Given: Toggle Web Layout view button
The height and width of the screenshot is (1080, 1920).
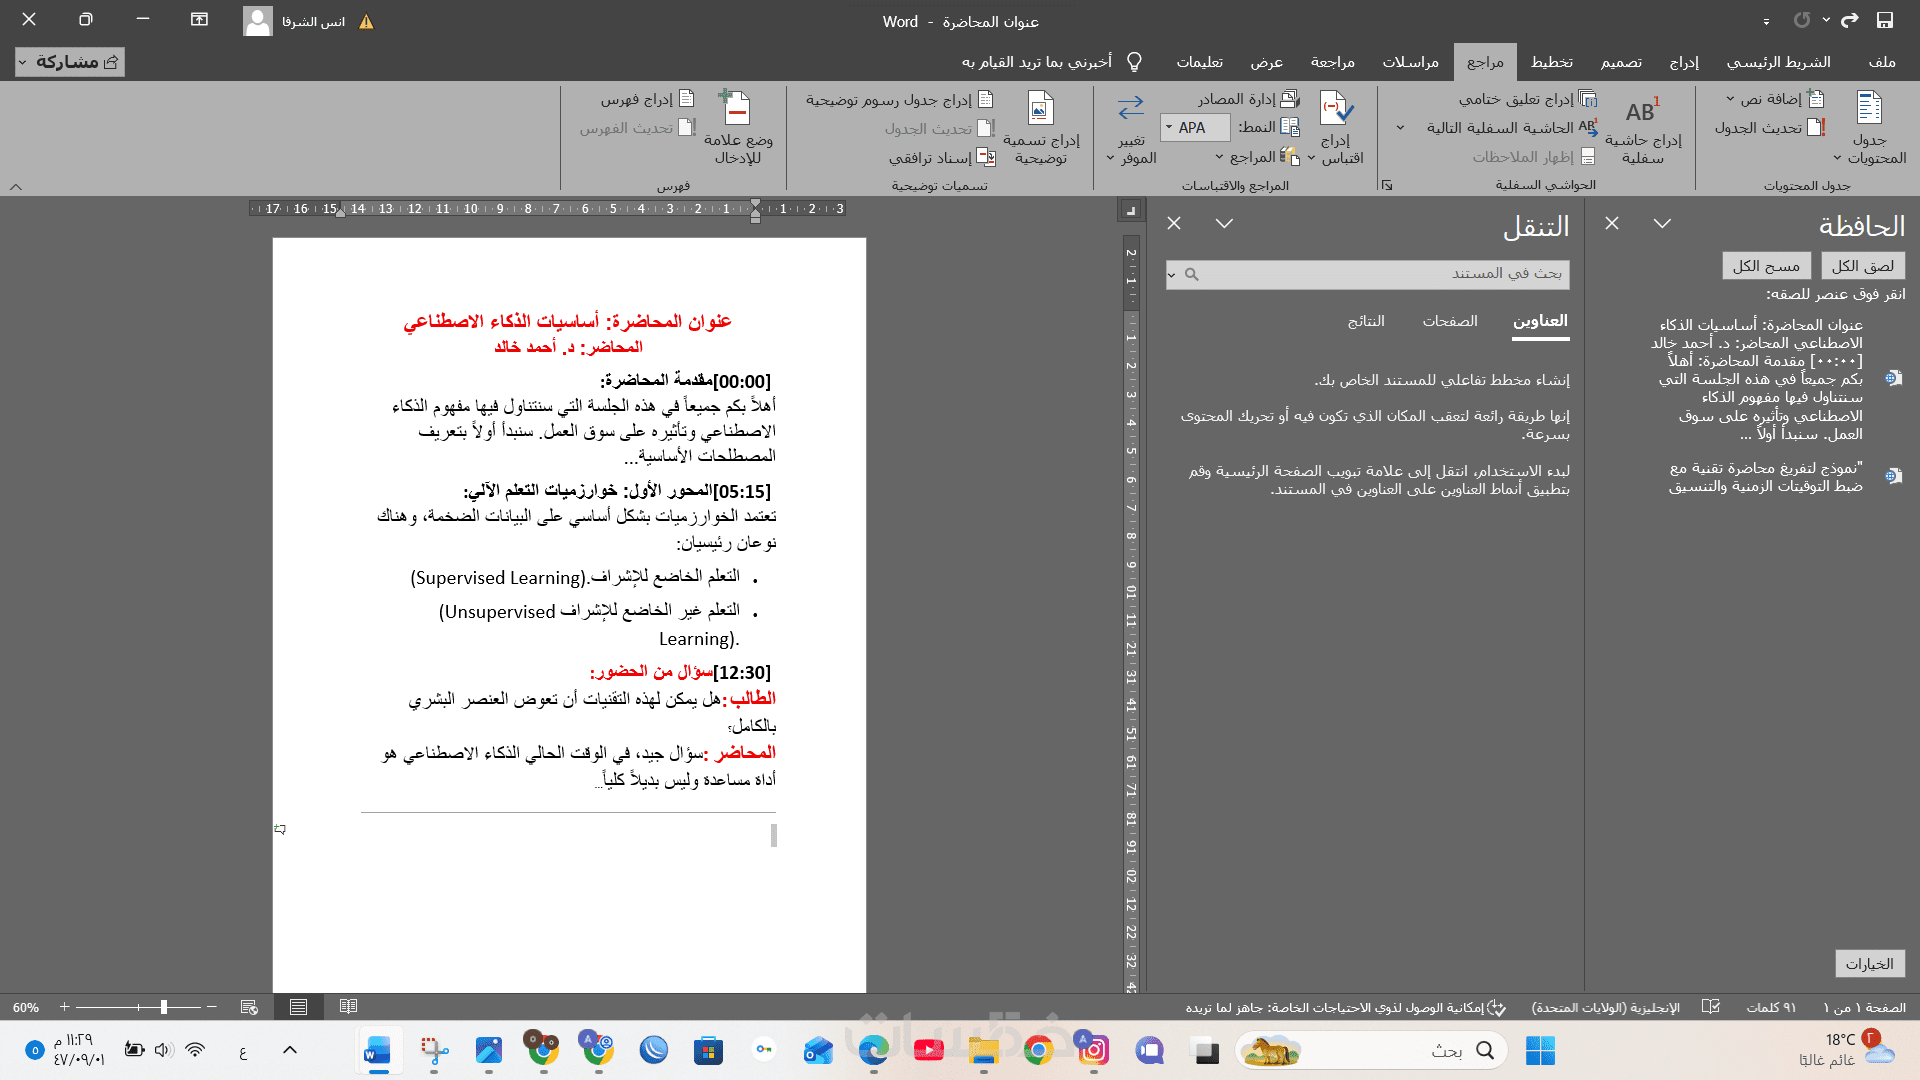Looking at the screenshot, I should tap(249, 1007).
